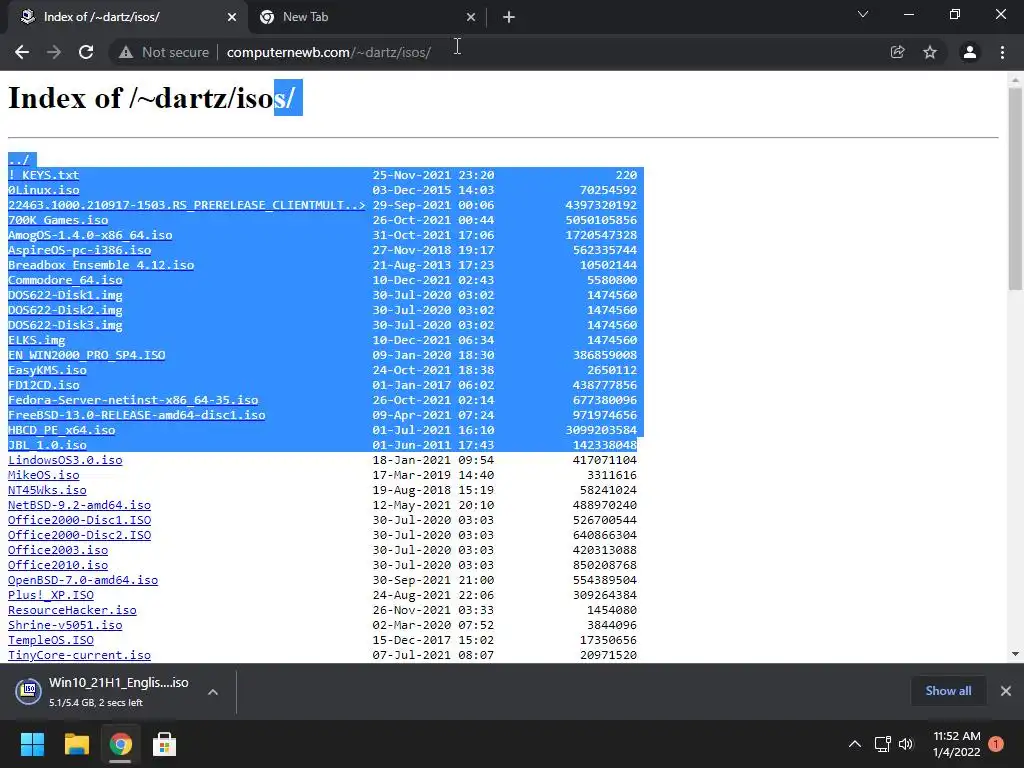The width and height of the screenshot is (1024, 768).
Task: Download 700K_Games.iso
Action: [58, 220]
